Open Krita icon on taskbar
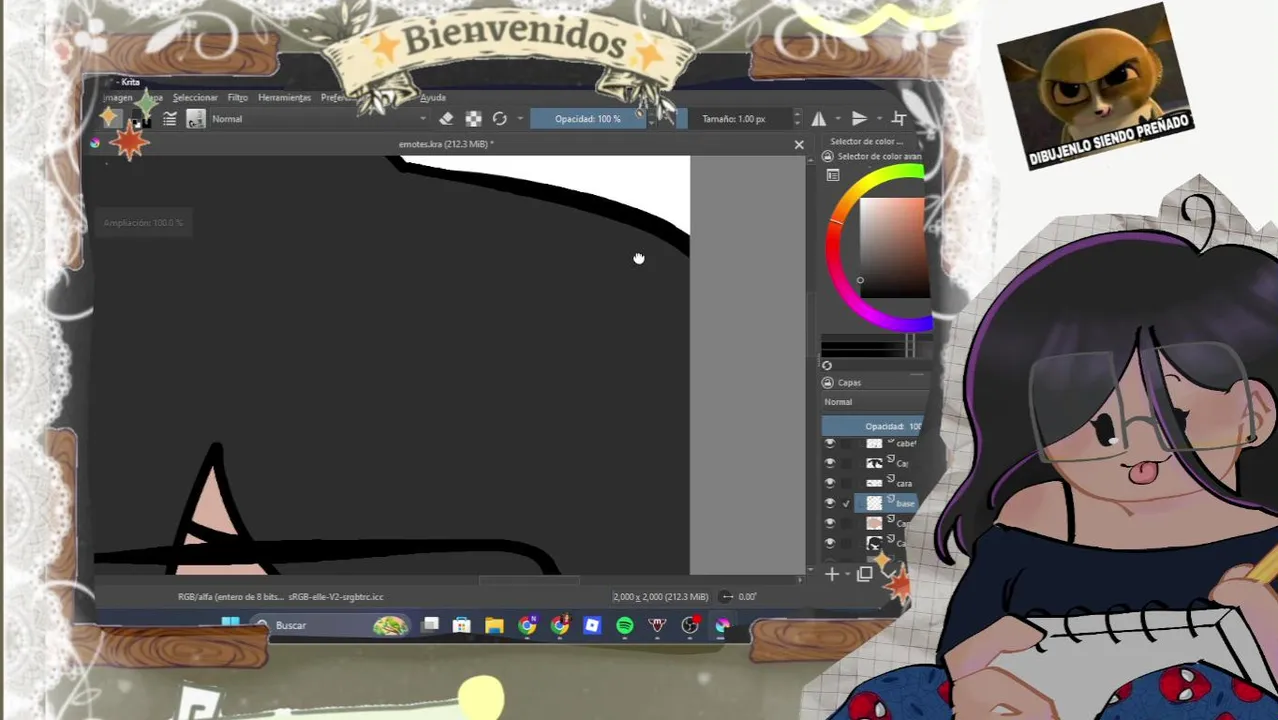 [x=722, y=626]
